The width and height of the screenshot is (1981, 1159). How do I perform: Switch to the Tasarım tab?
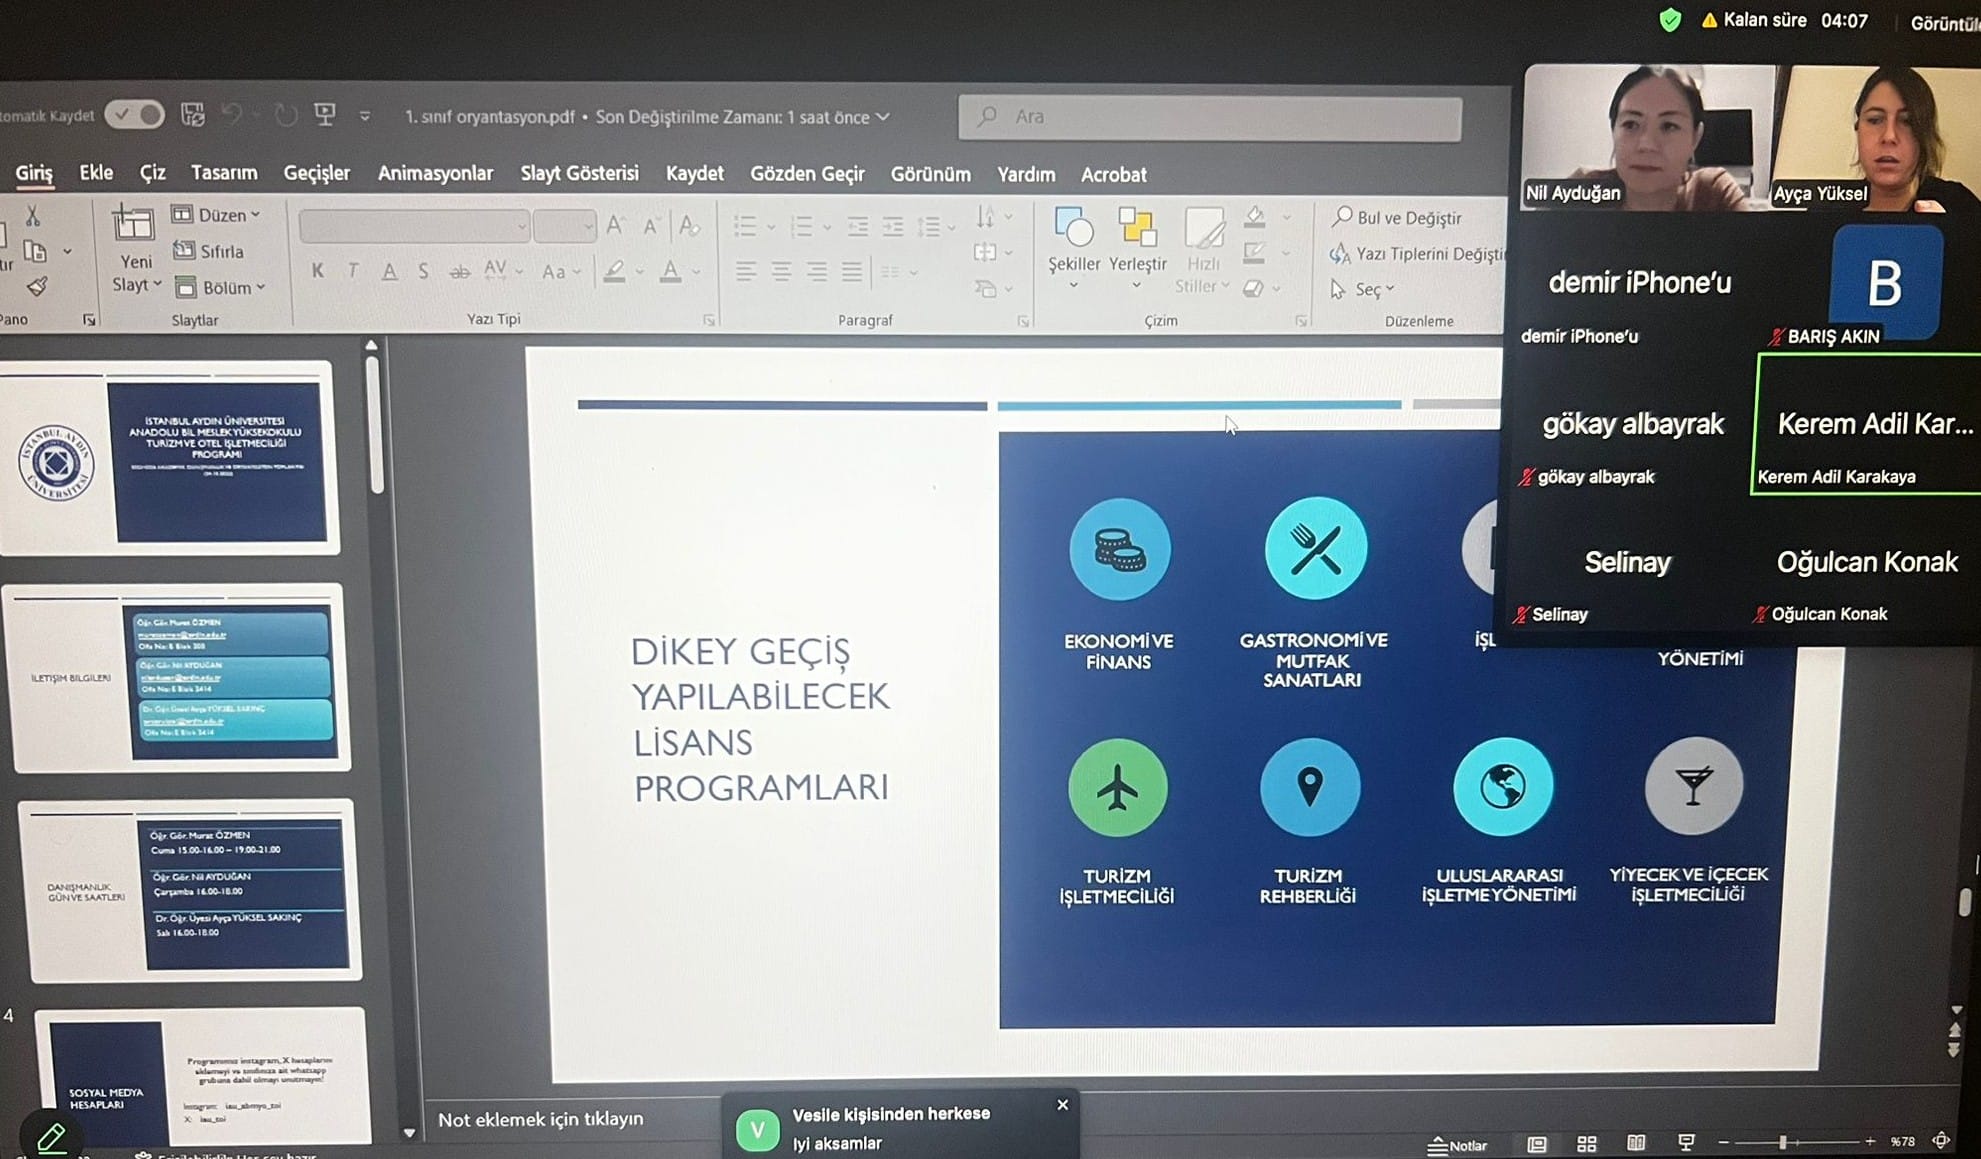pyautogui.click(x=224, y=173)
